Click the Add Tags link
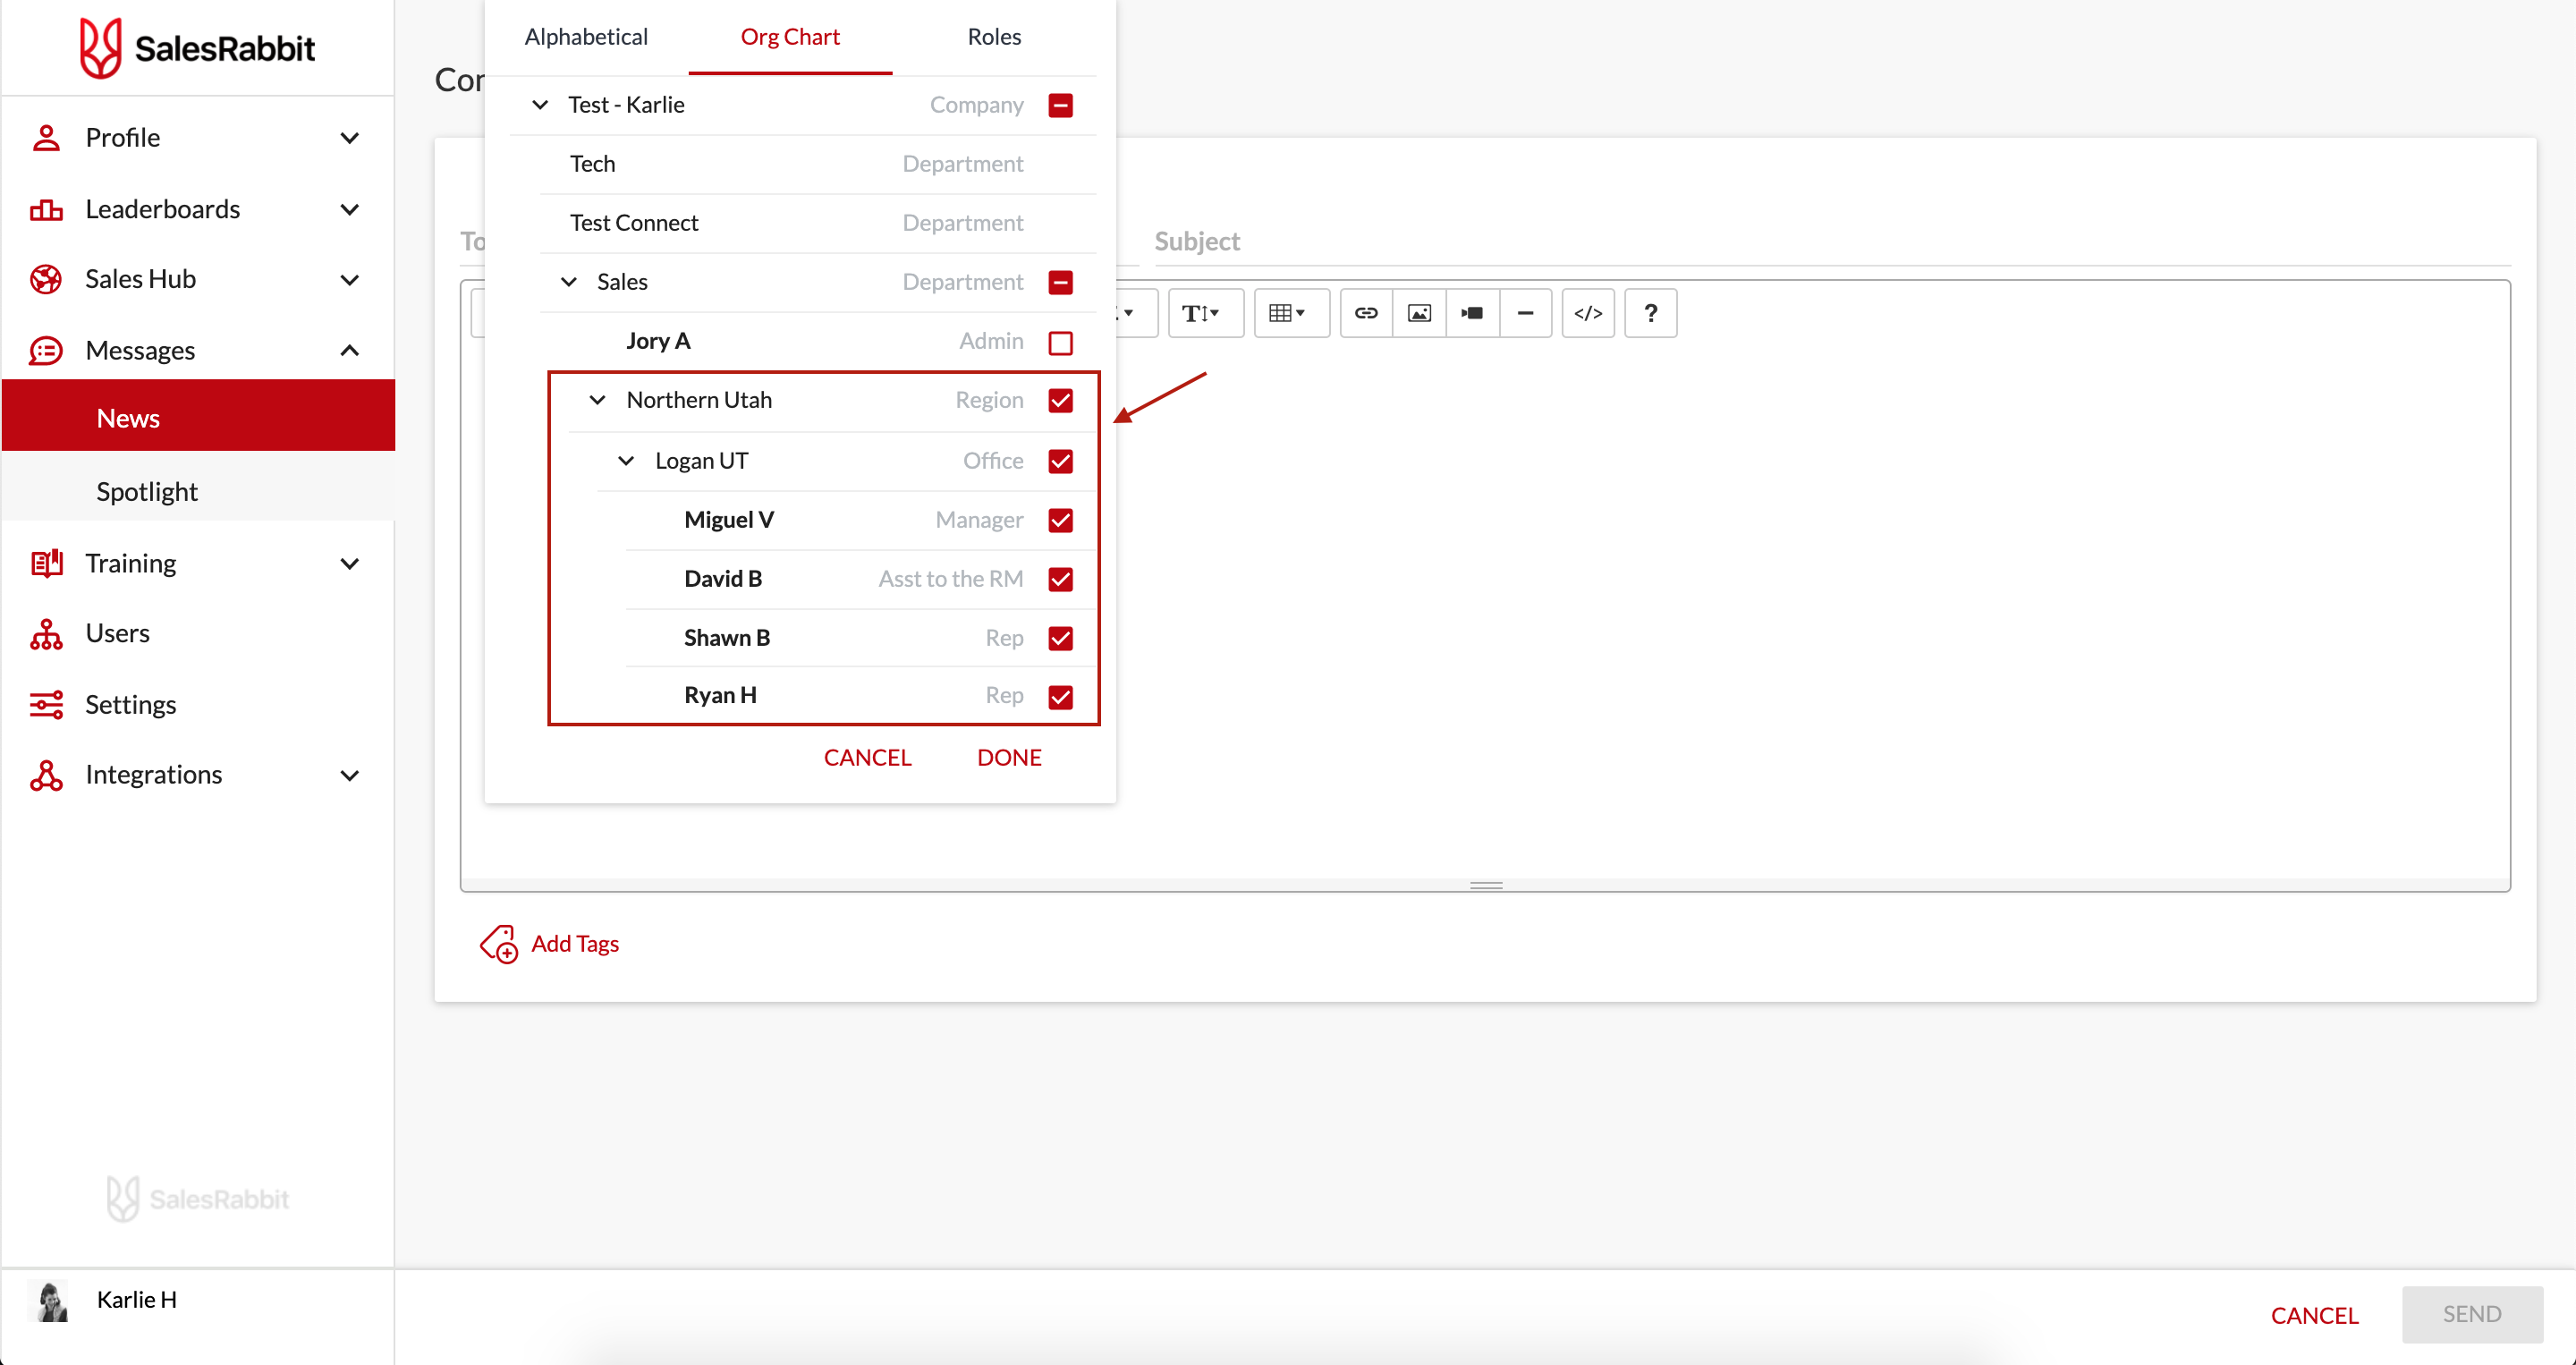 [575, 943]
